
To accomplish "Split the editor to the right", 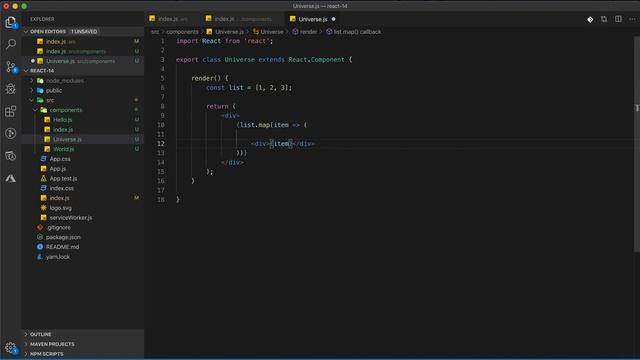I will coord(618,19).
